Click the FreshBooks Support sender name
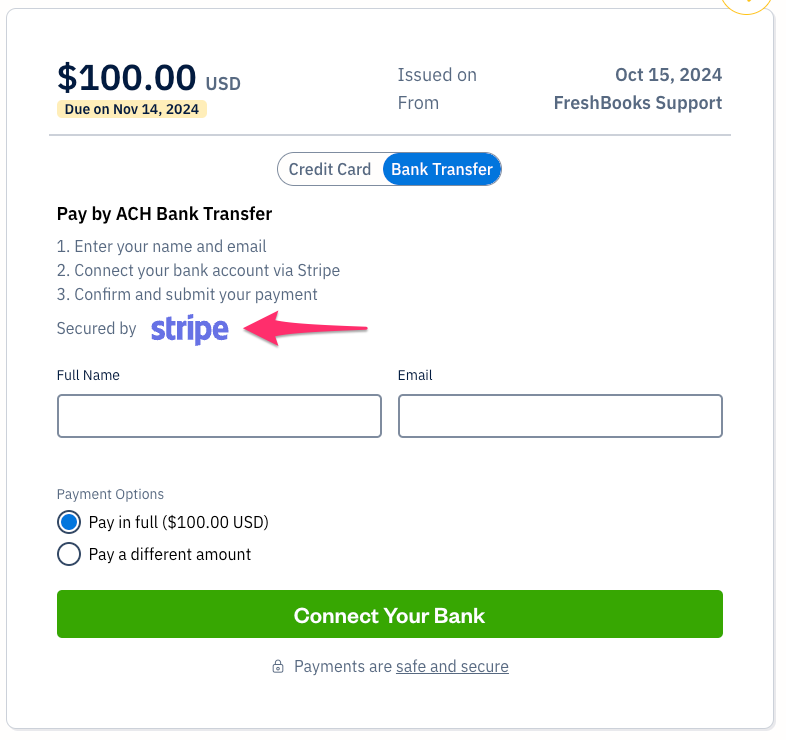 point(637,103)
